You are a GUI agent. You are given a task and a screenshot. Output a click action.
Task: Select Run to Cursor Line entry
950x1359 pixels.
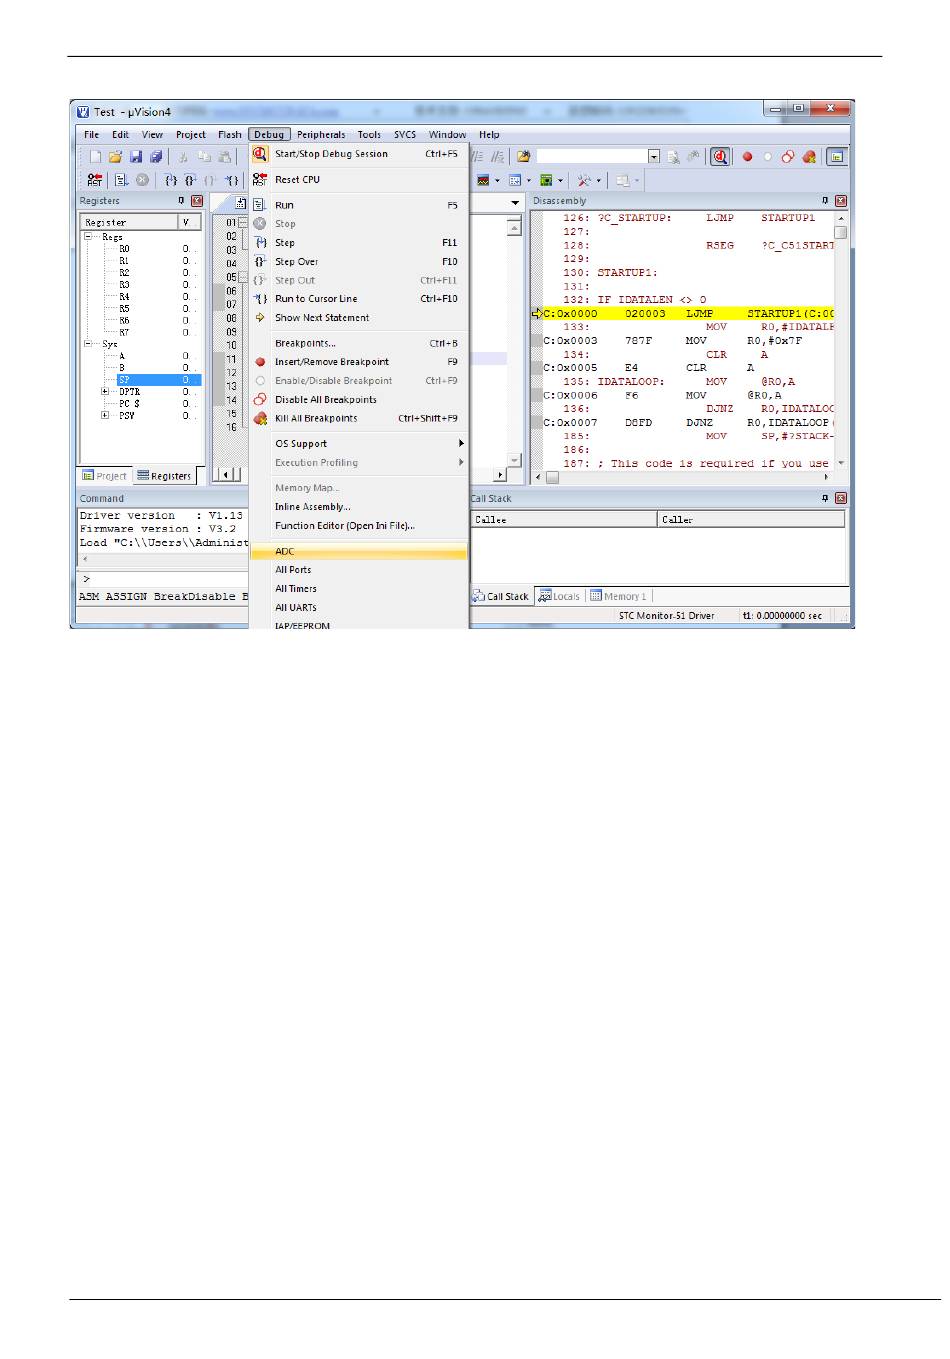coord(359,299)
